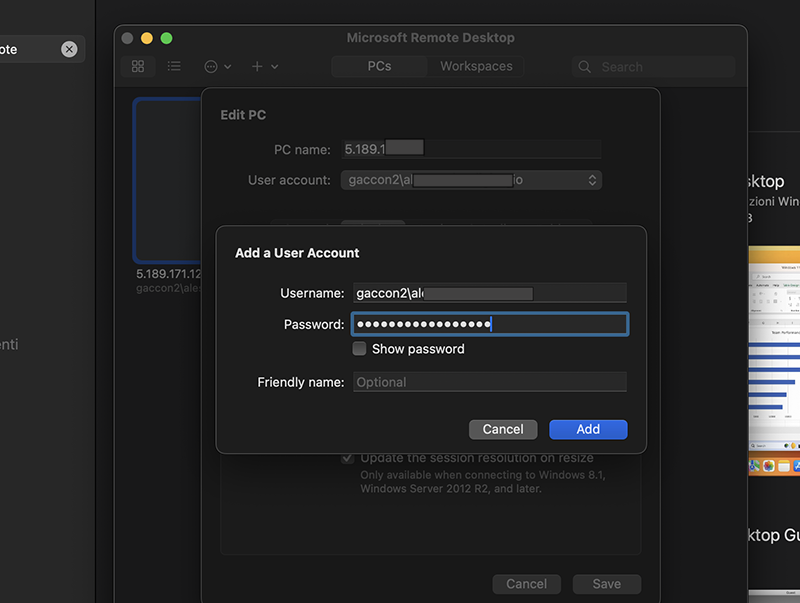Switch to list view icon in toolbar
The image size is (800, 603).
coord(174,66)
